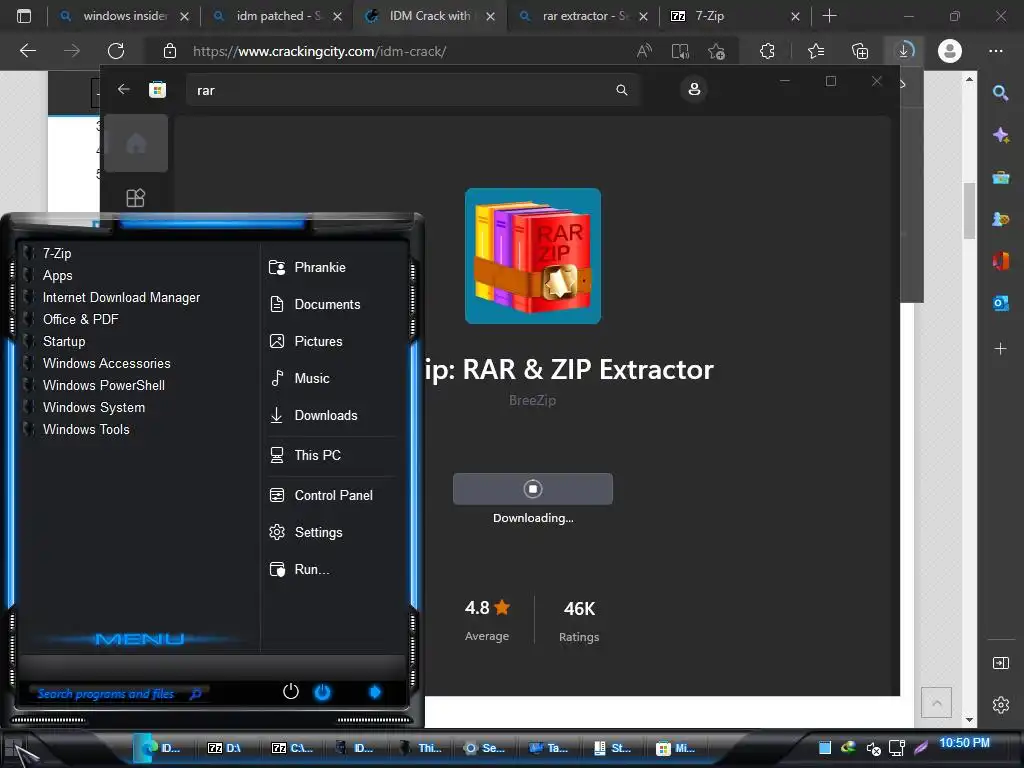Expand the Startup program group
Screen dimensions: 1024x768
point(64,342)
